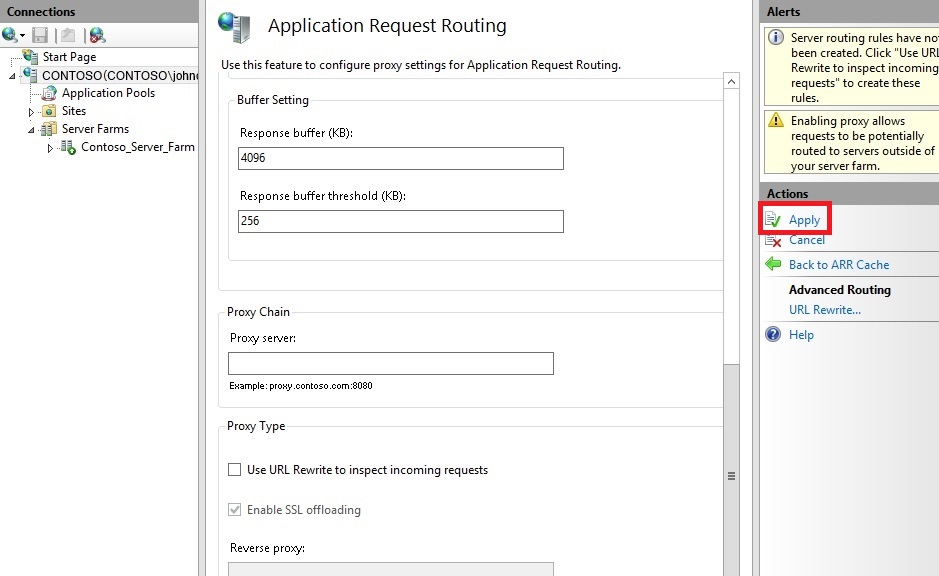The image size is (939, 576).
Task: Enable Use URL Rewrite to inspect incoming requests
Action: [x=233, y=470]
